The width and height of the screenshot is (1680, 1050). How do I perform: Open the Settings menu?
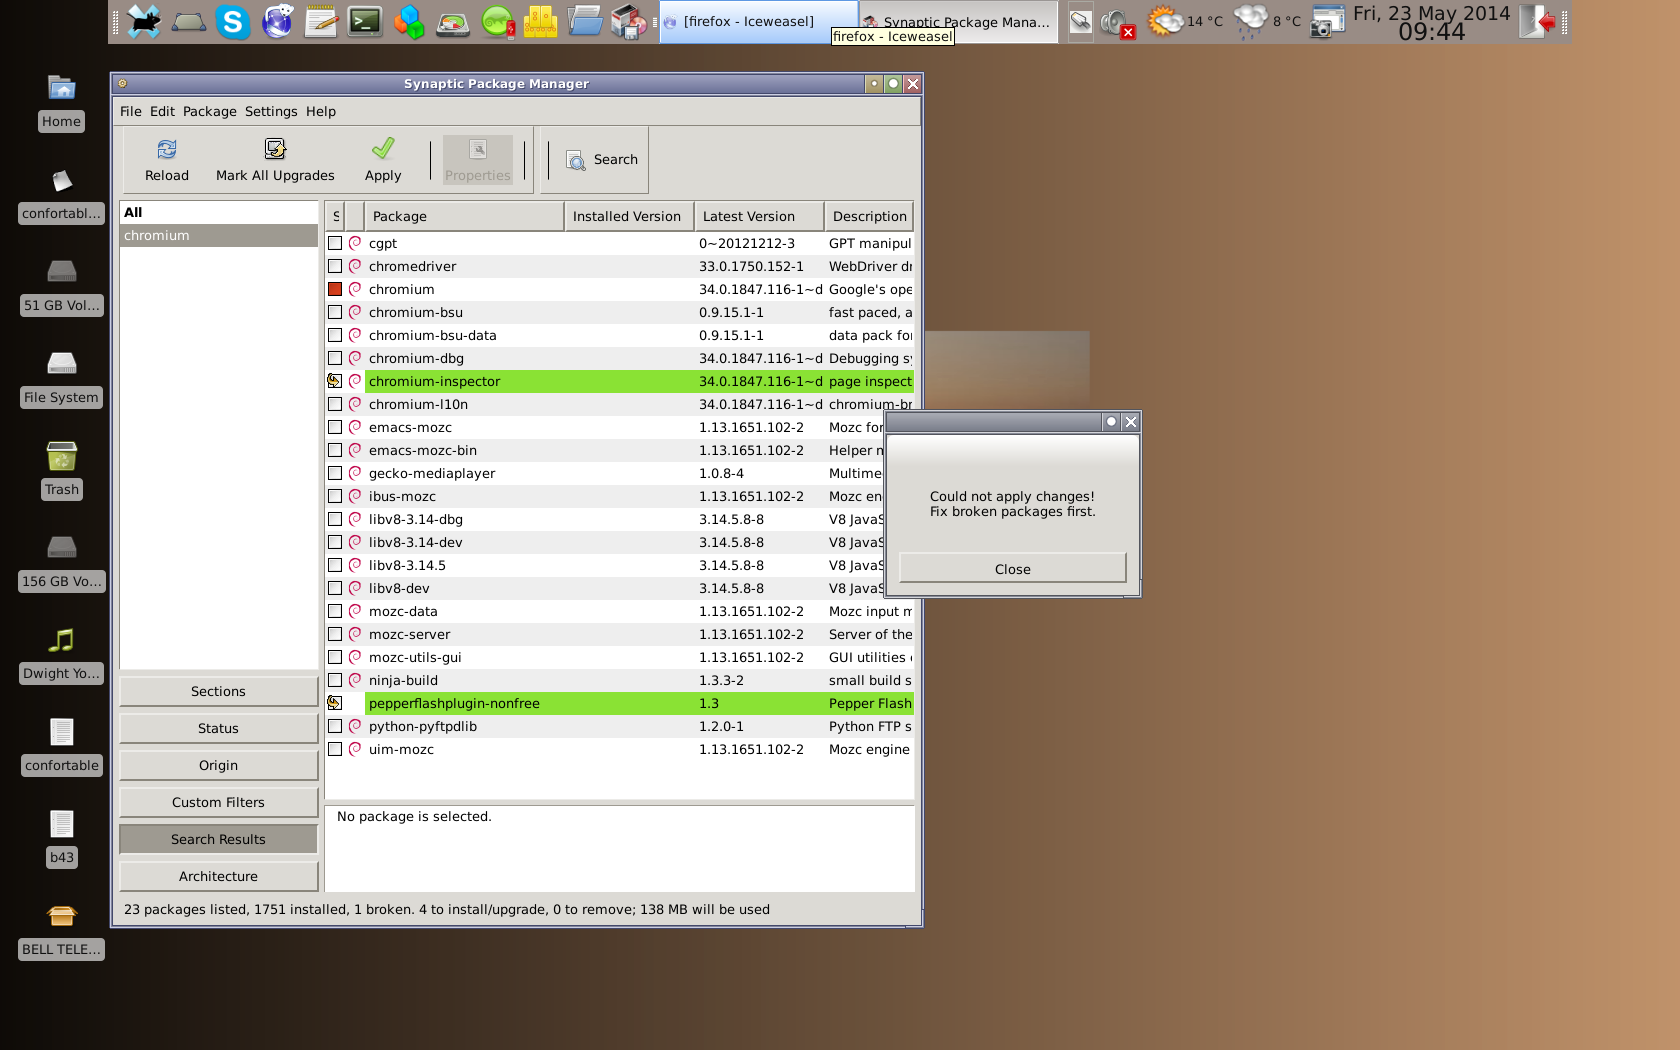(x=271, y=111)
